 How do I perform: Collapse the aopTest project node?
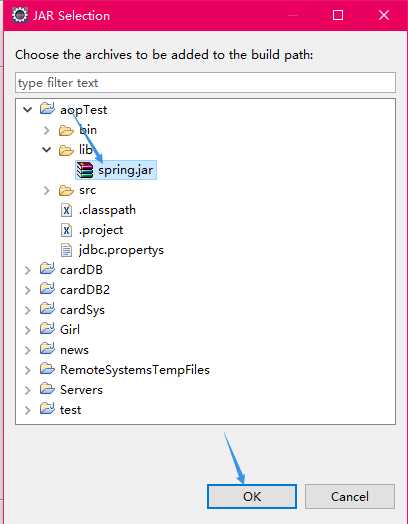click(28, 109)
